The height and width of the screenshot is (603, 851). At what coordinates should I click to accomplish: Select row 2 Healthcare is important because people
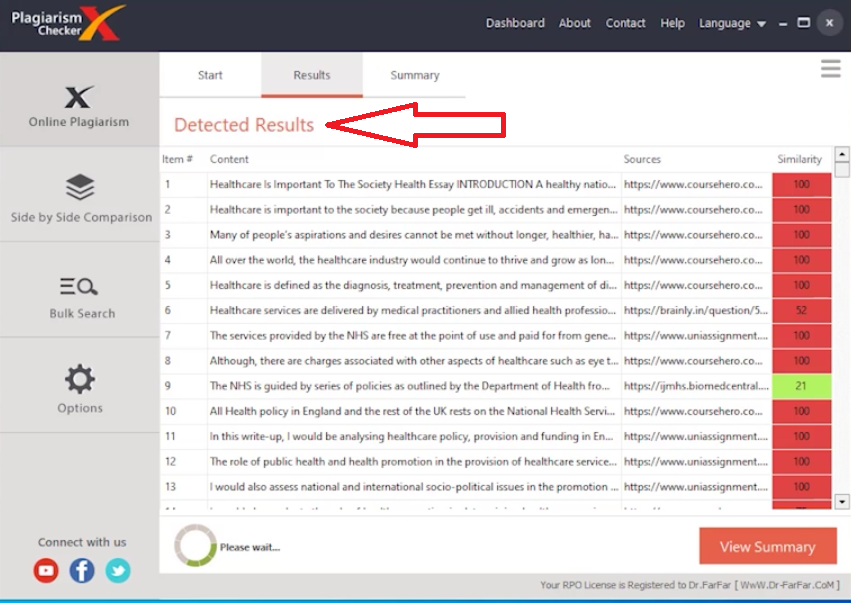[x=496, y=210]
